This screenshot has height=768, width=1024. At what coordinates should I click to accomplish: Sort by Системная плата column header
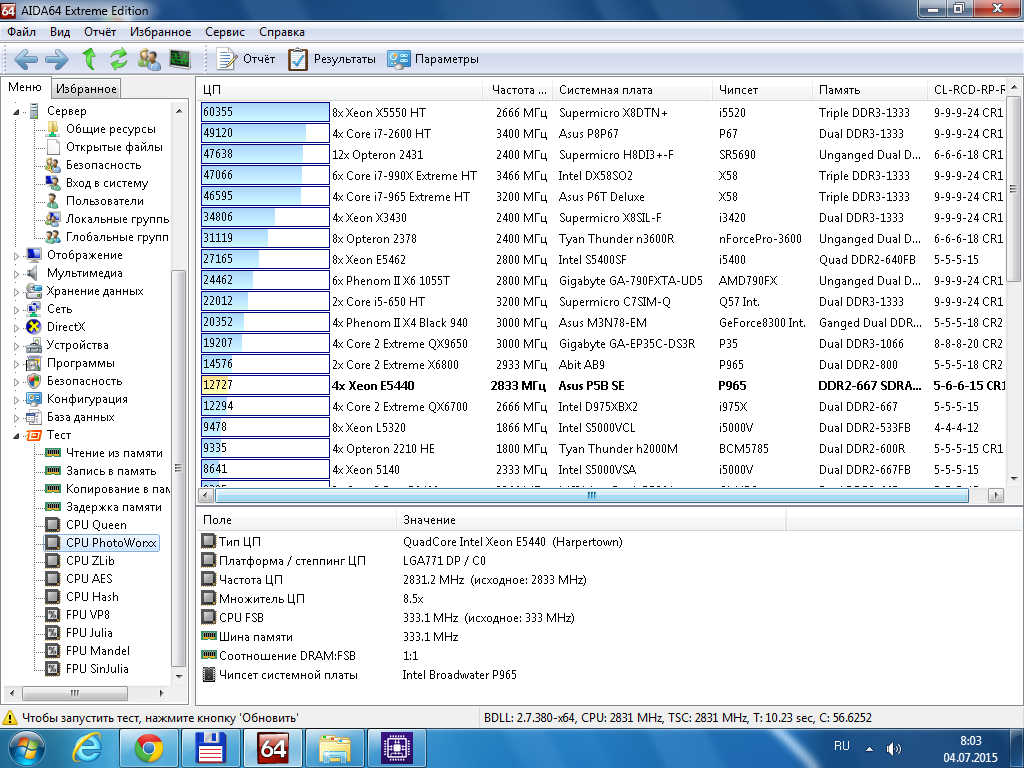pos(632,90)
